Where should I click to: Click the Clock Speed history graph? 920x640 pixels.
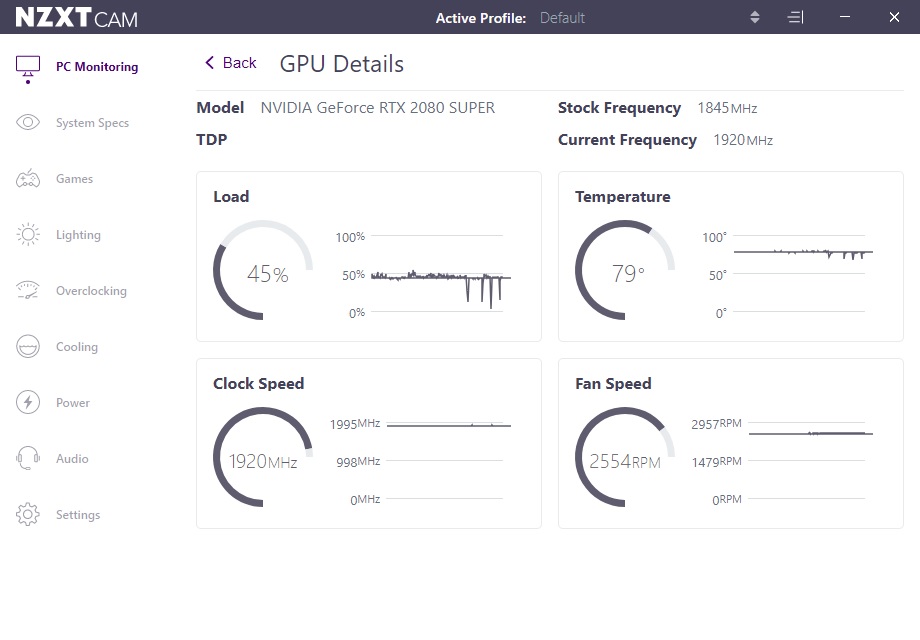click(x=448, y=462)
